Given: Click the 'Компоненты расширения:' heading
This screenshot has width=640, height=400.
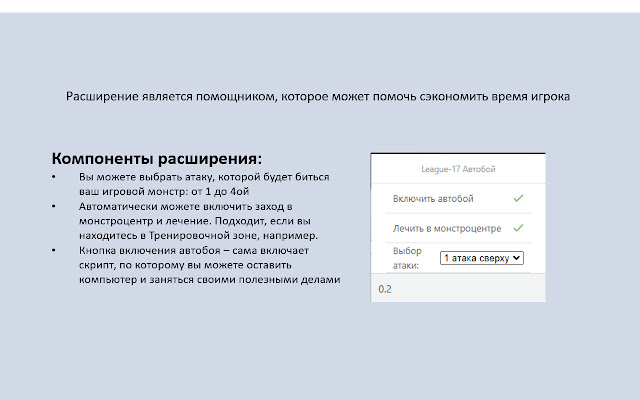Looking at the screenshot, I should pos(157,158).
